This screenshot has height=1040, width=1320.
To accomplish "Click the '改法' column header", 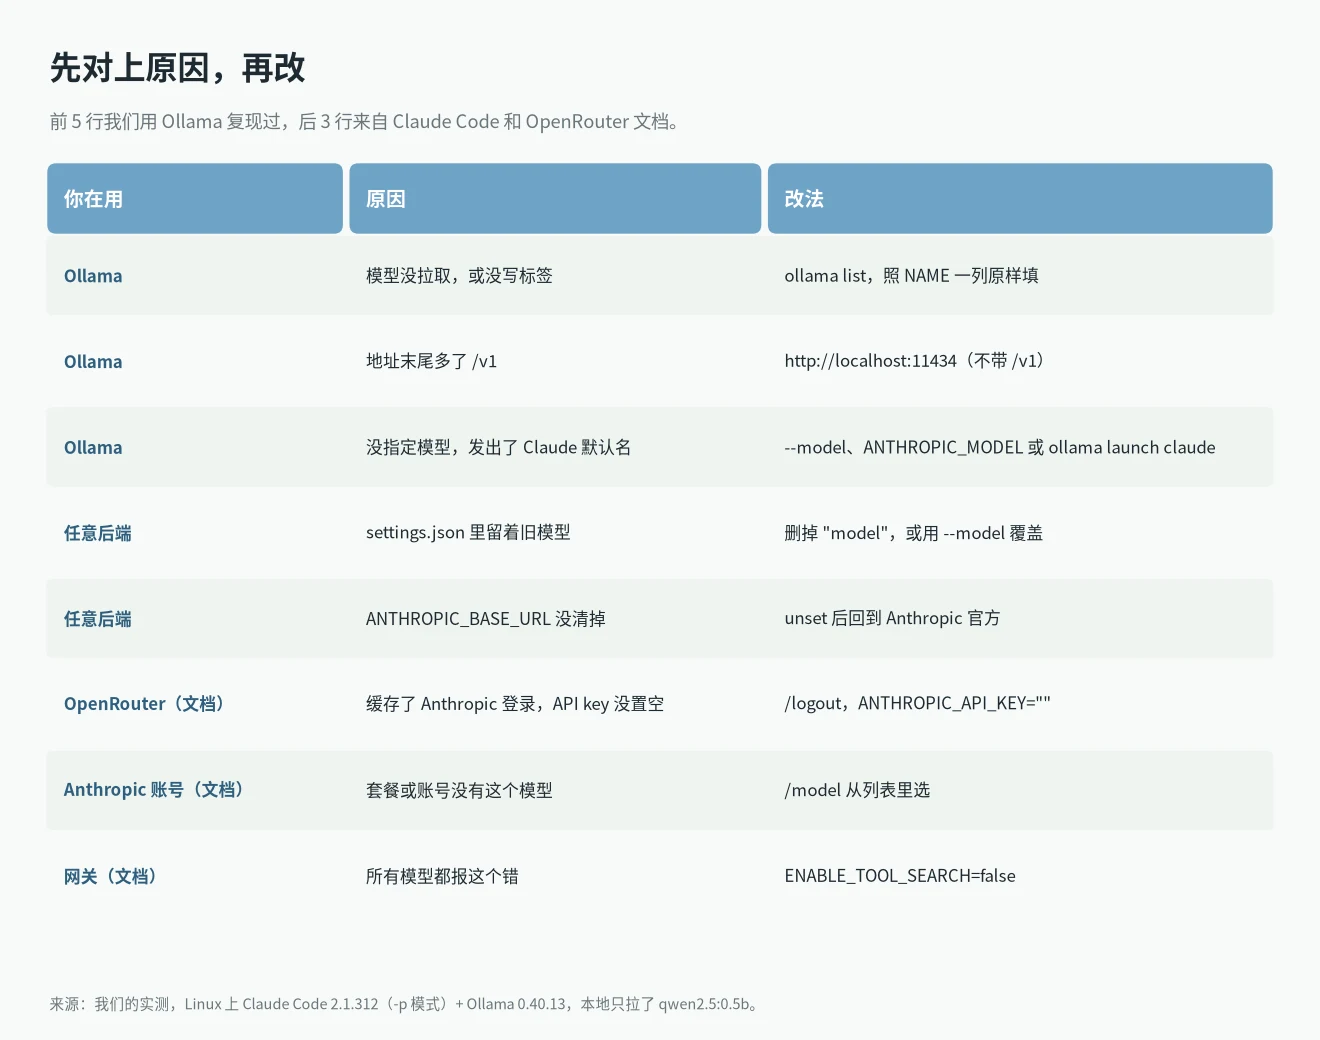I will (1020, 199).
